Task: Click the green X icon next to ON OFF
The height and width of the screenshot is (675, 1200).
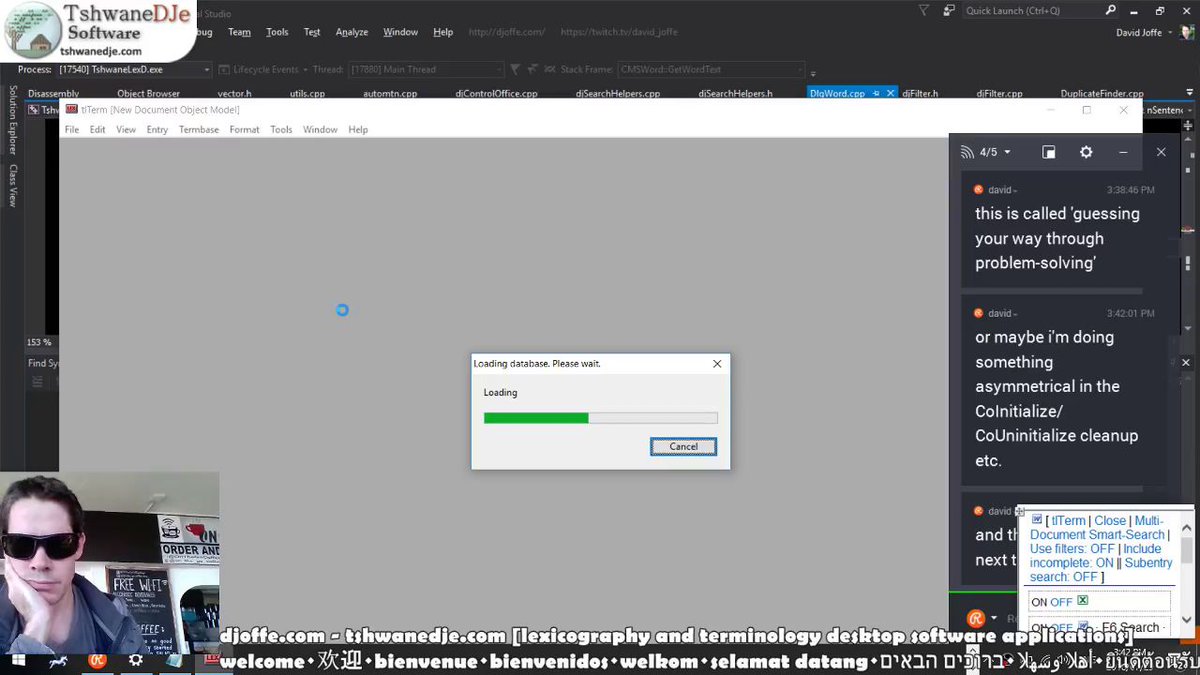Action: tap(1083, 601)
